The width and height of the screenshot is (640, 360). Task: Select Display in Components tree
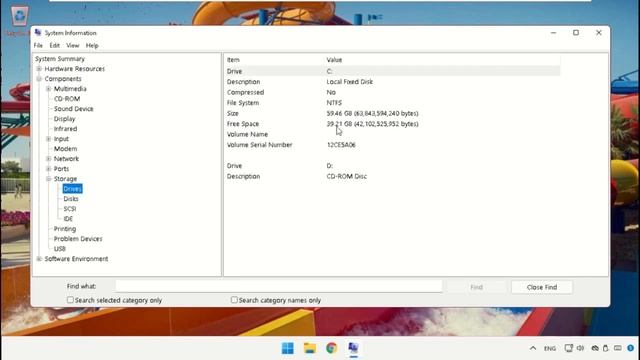click(x=64, y=119)
